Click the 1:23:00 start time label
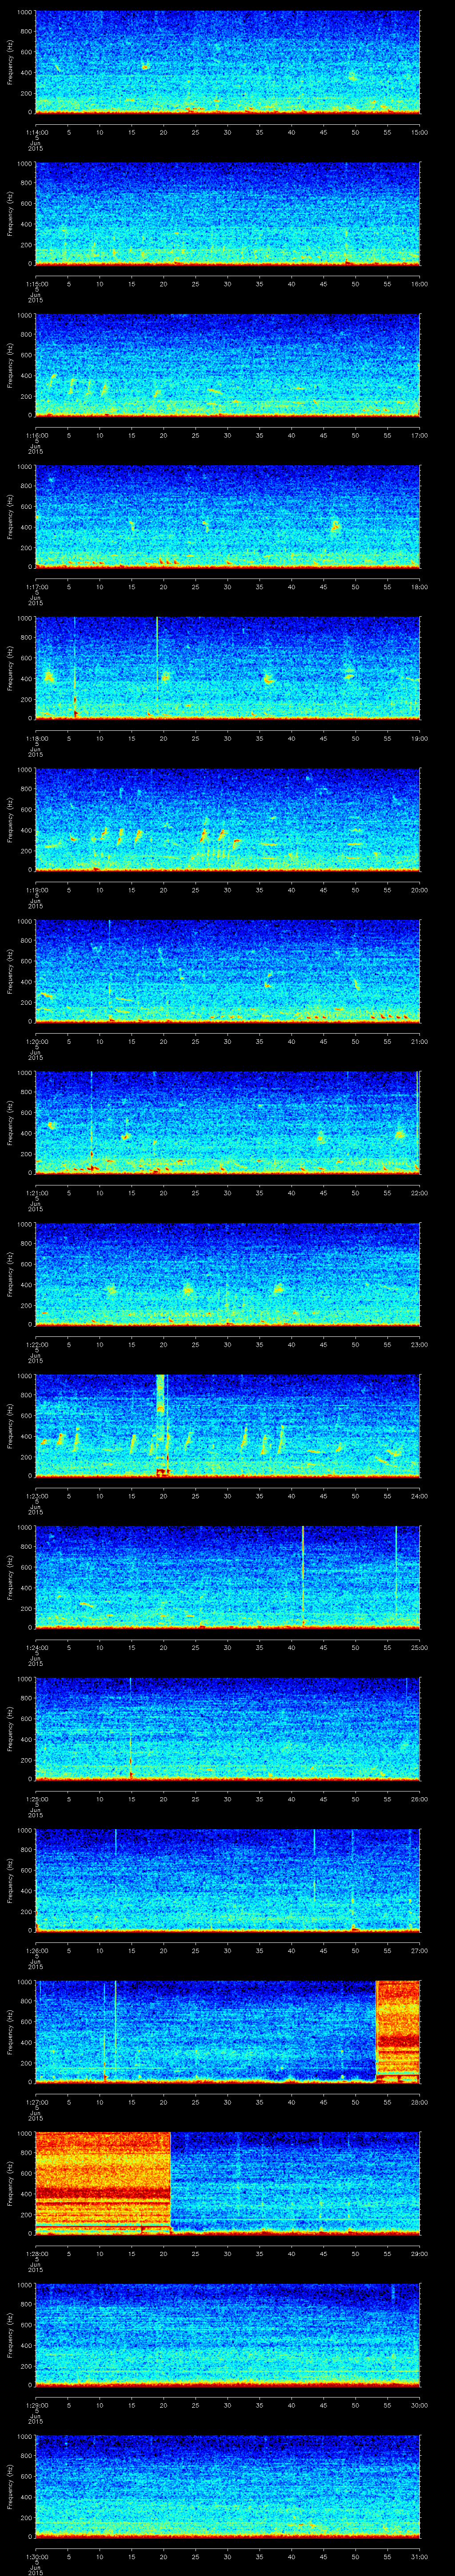Viewport: 455px width, 2576px height. pos(37,1495)
